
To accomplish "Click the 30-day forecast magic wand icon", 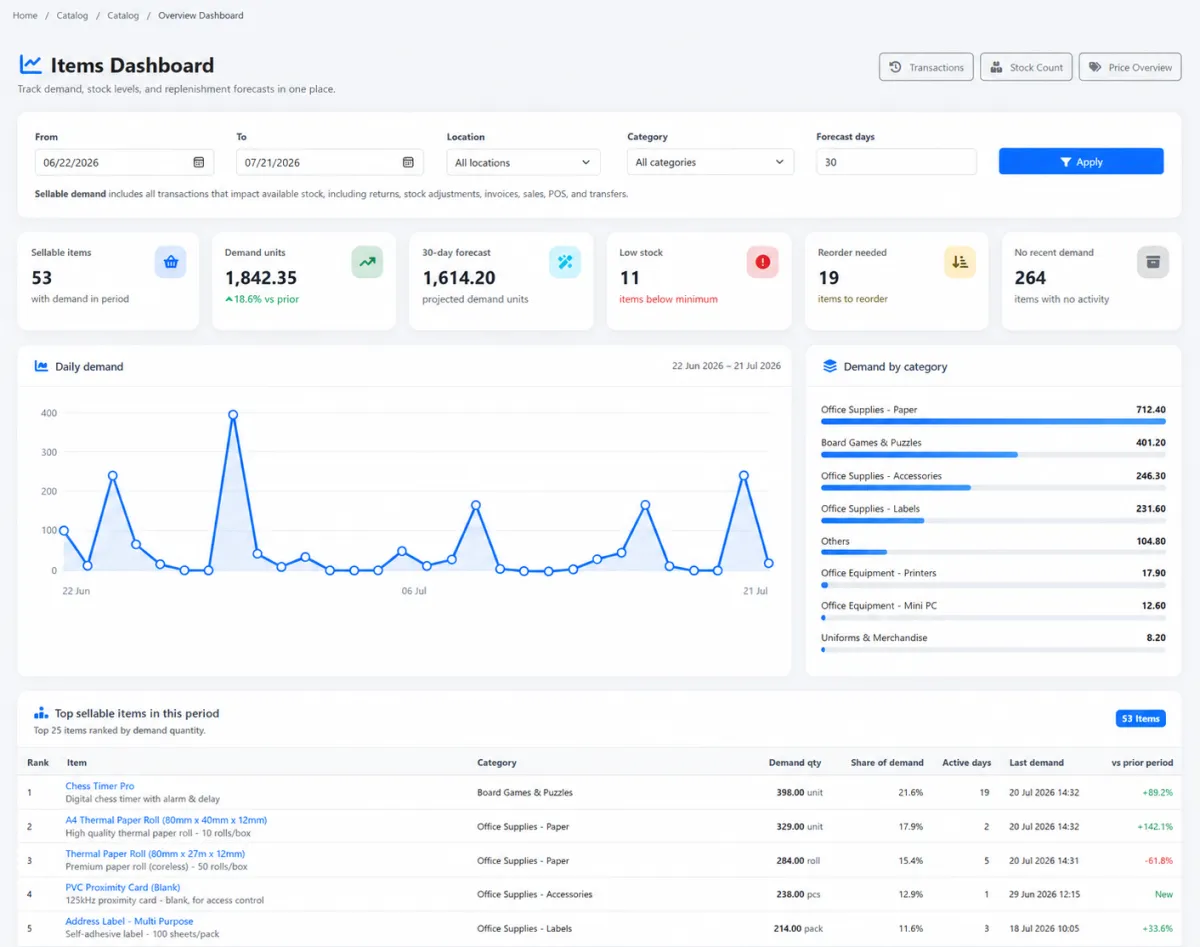I will (x=565, y=262).
